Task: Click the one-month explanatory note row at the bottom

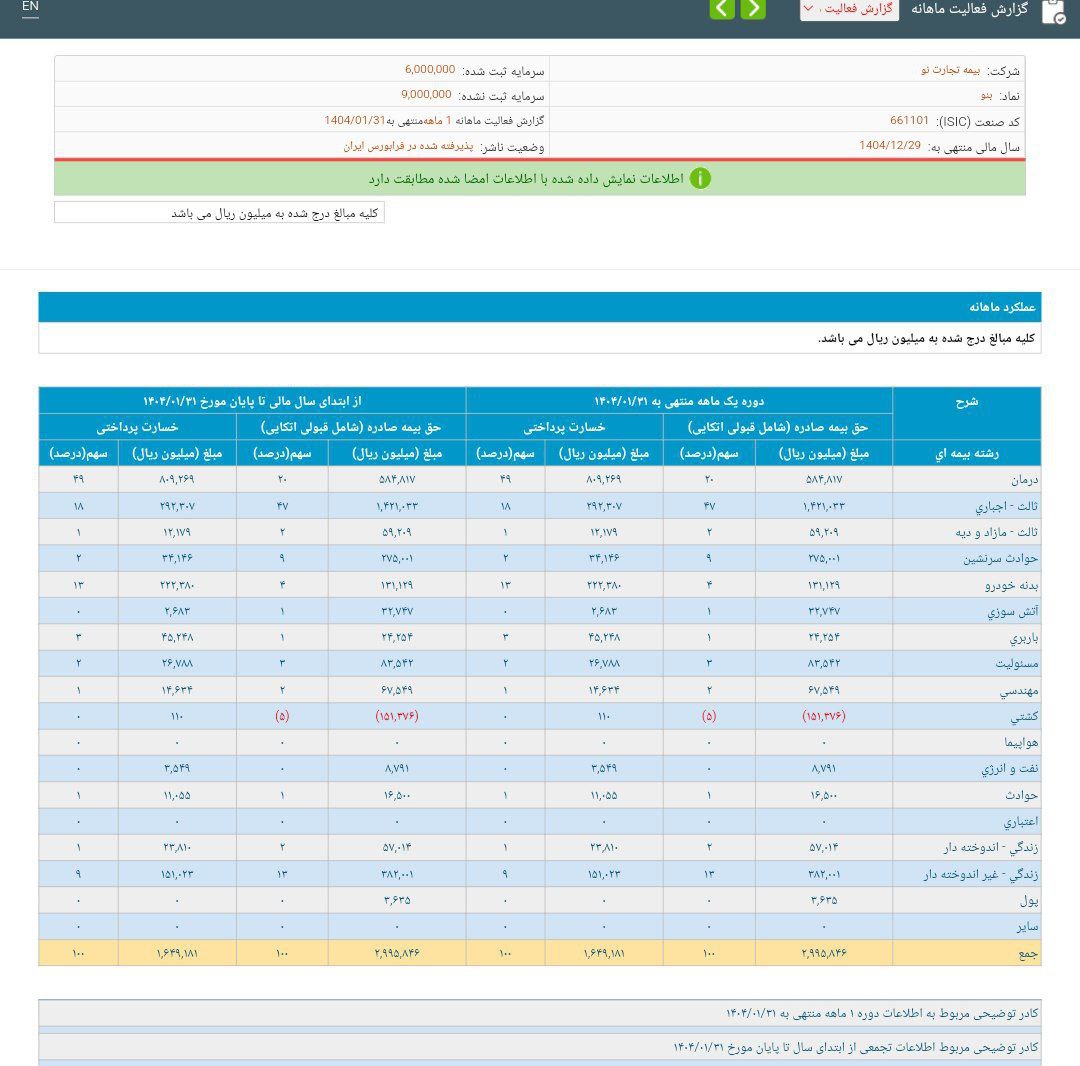Action: 539,1013
